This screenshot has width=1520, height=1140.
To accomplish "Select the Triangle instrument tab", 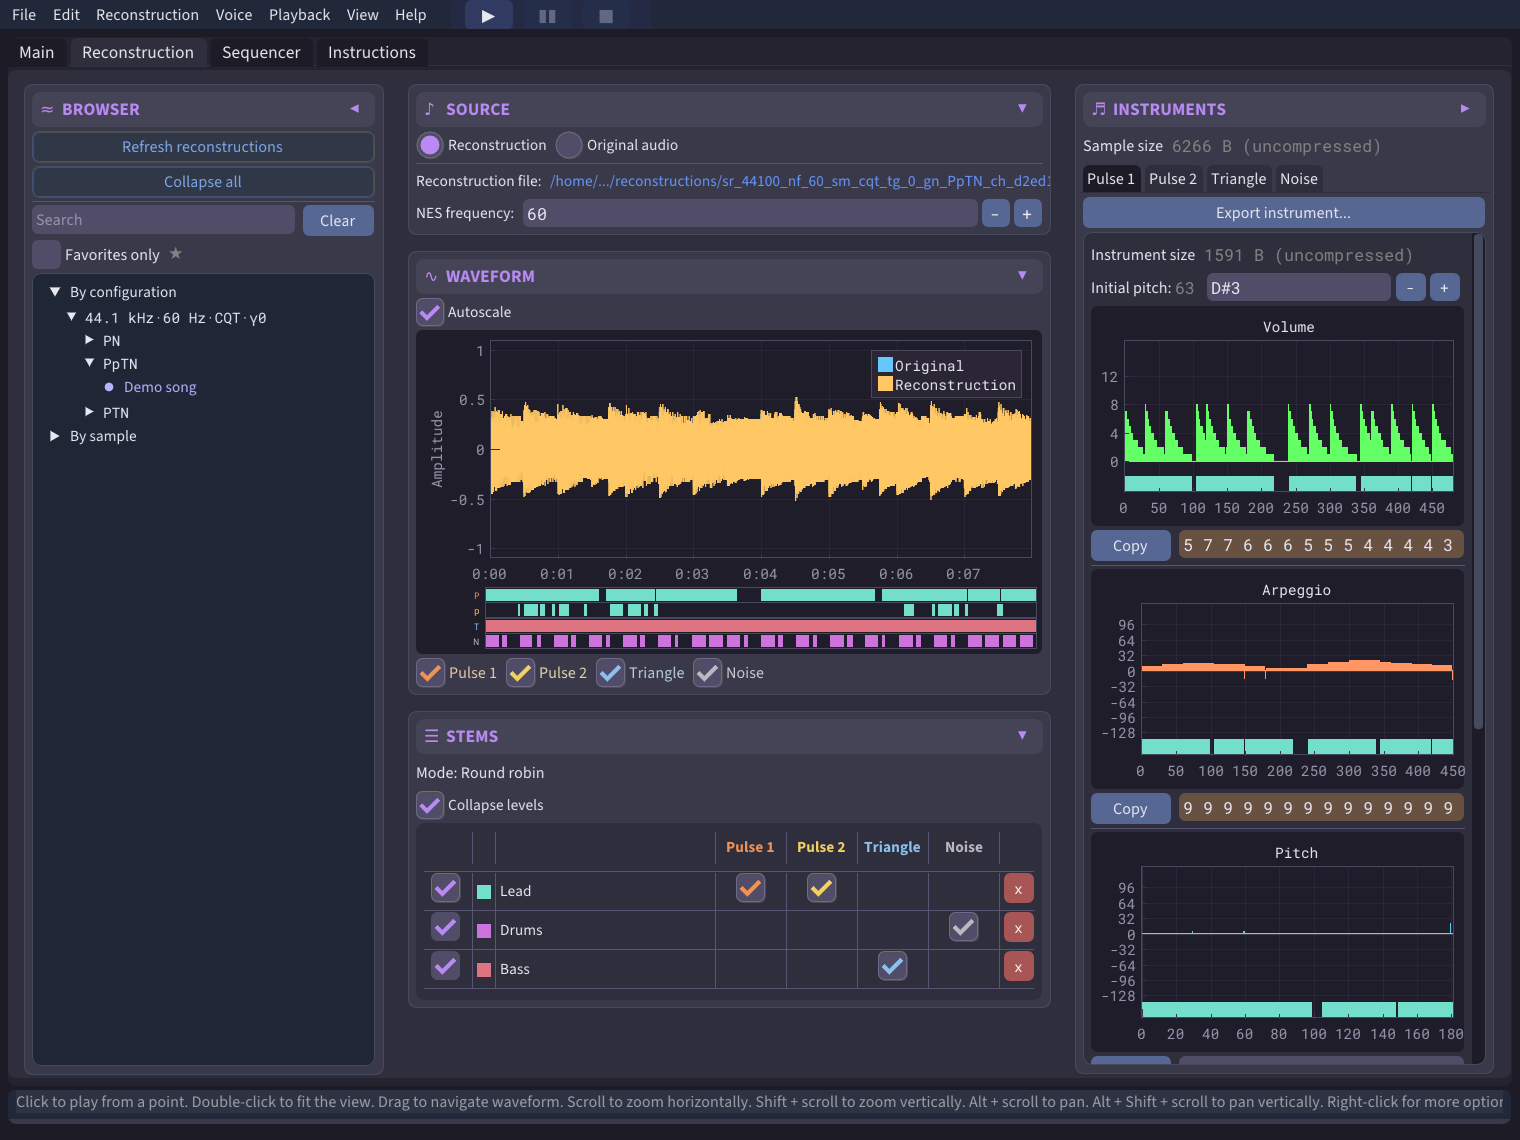I will pos(1238,179).
